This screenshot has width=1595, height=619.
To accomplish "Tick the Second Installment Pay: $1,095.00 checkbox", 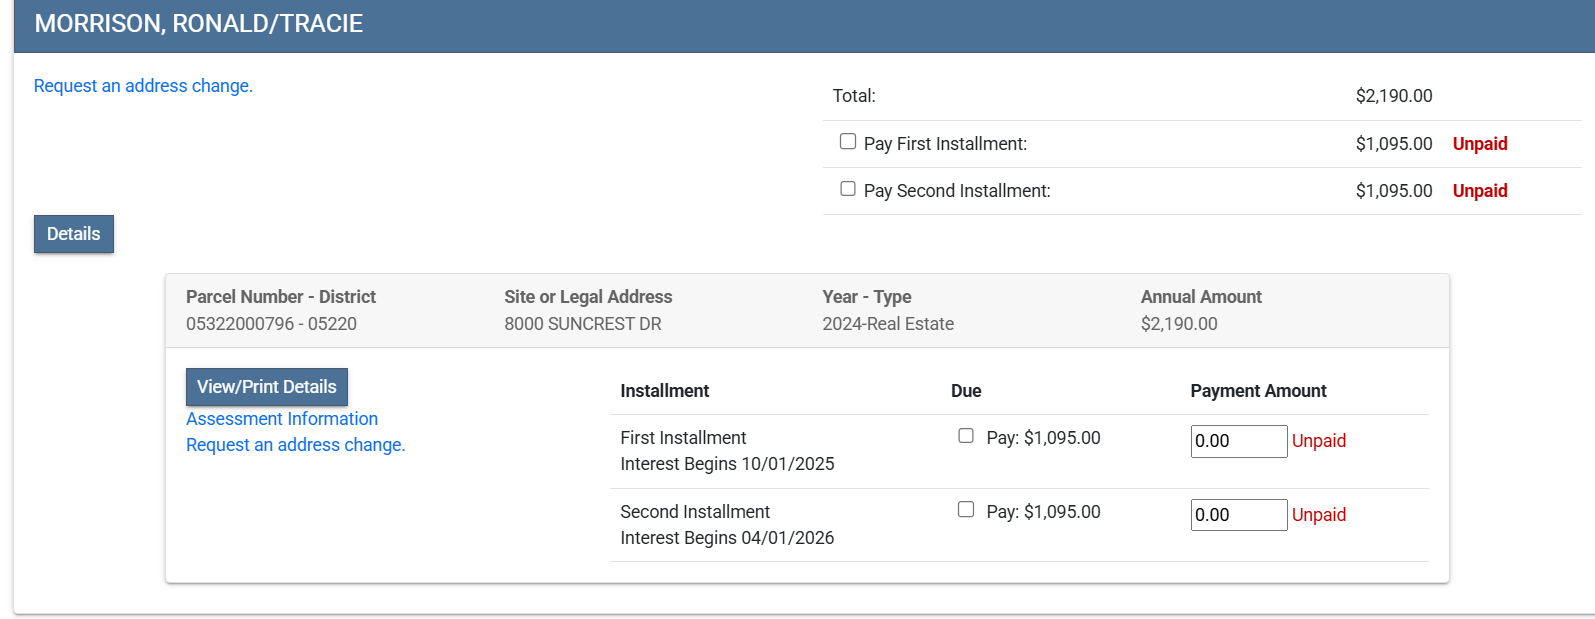I will (x=966, y=510).
